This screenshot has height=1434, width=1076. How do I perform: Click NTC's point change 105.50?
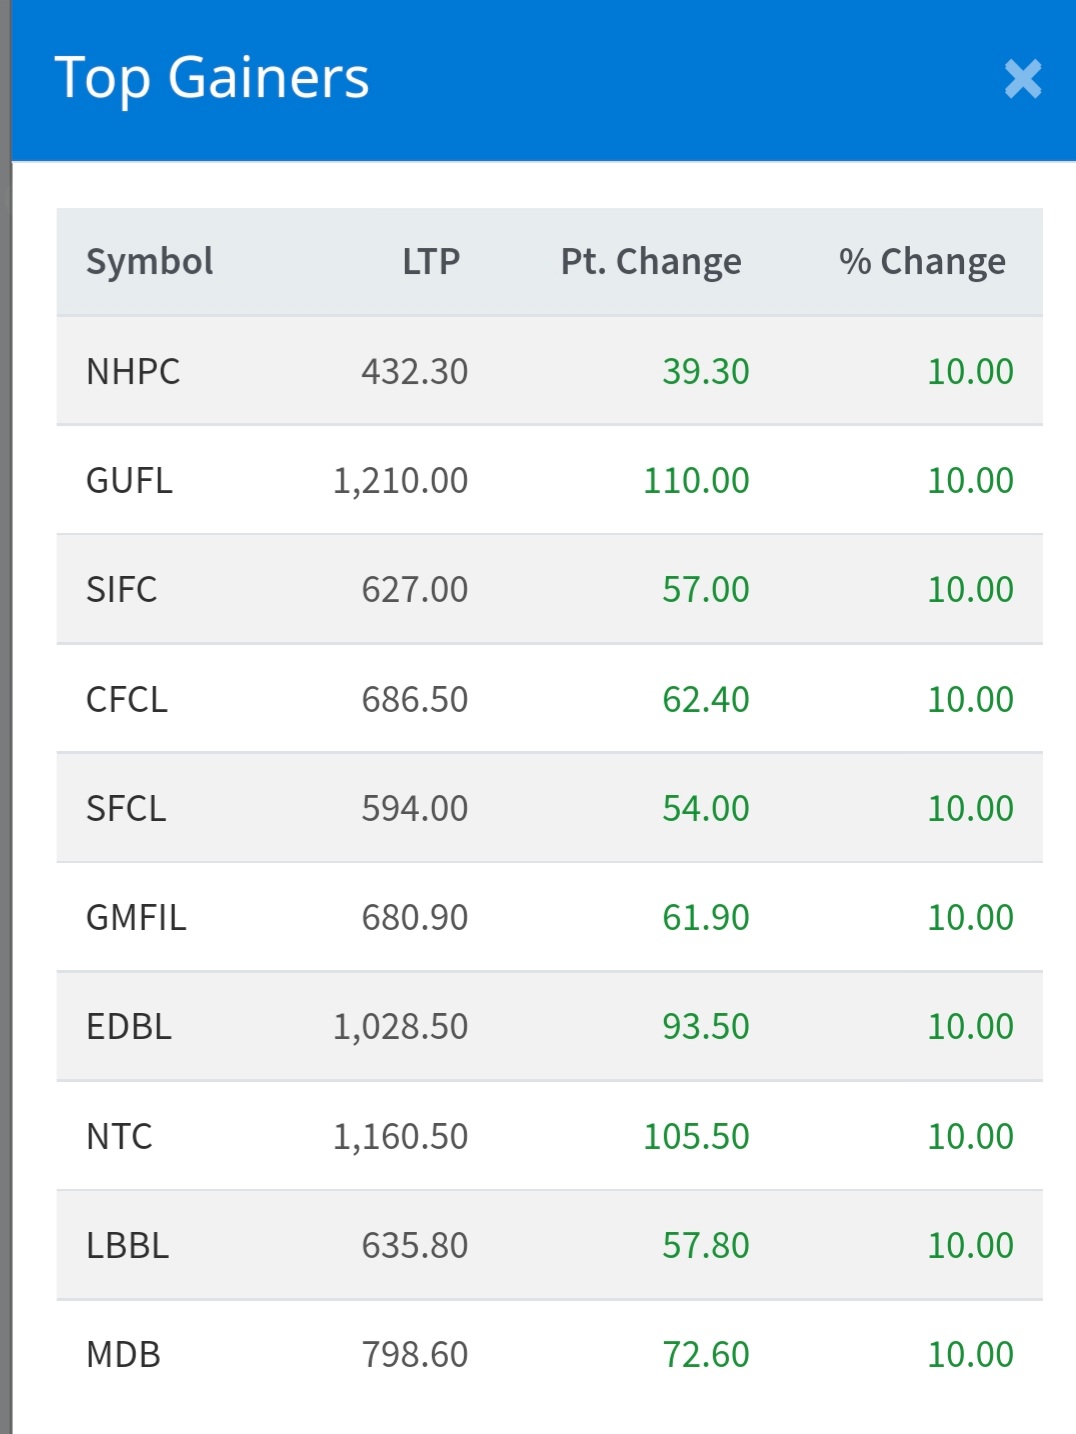click(696, 1137)
